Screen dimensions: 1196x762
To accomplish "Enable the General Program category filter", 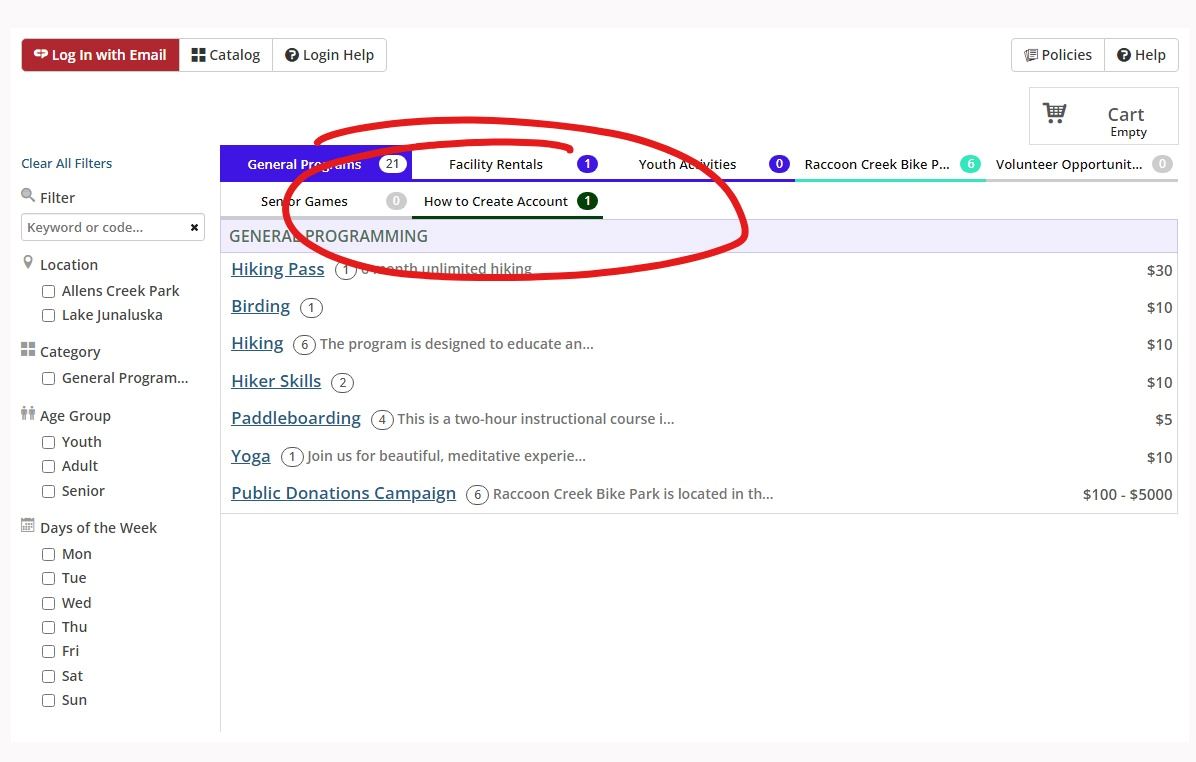I will [48, 378].
